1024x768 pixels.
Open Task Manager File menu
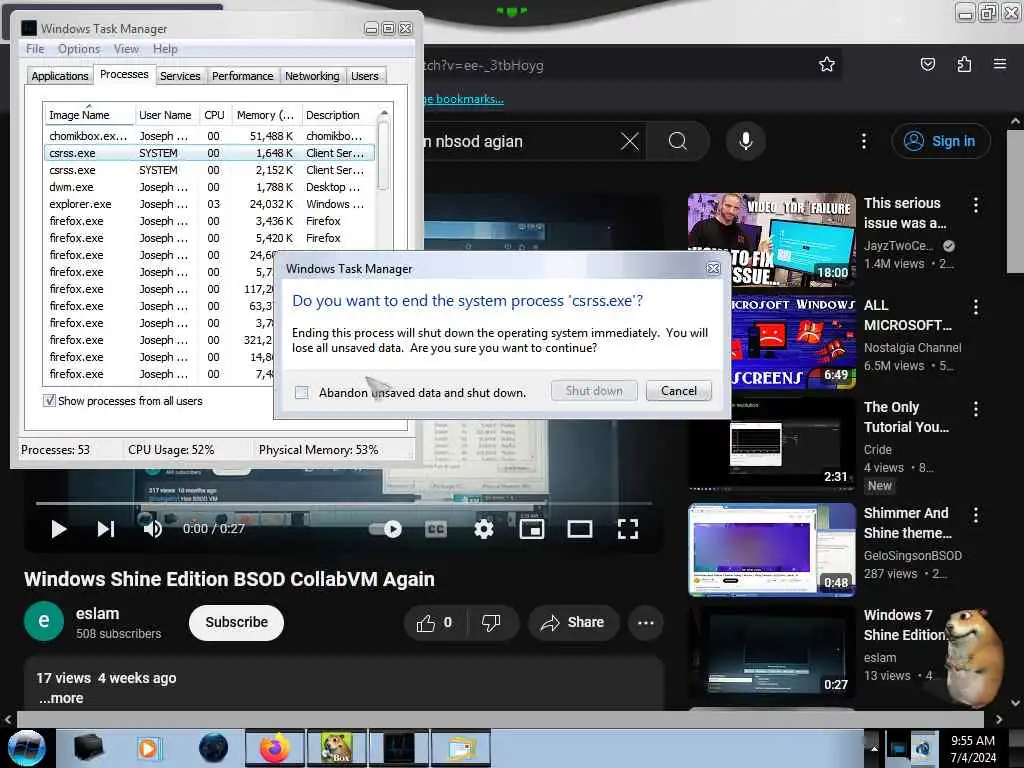(x=35, y=49)
